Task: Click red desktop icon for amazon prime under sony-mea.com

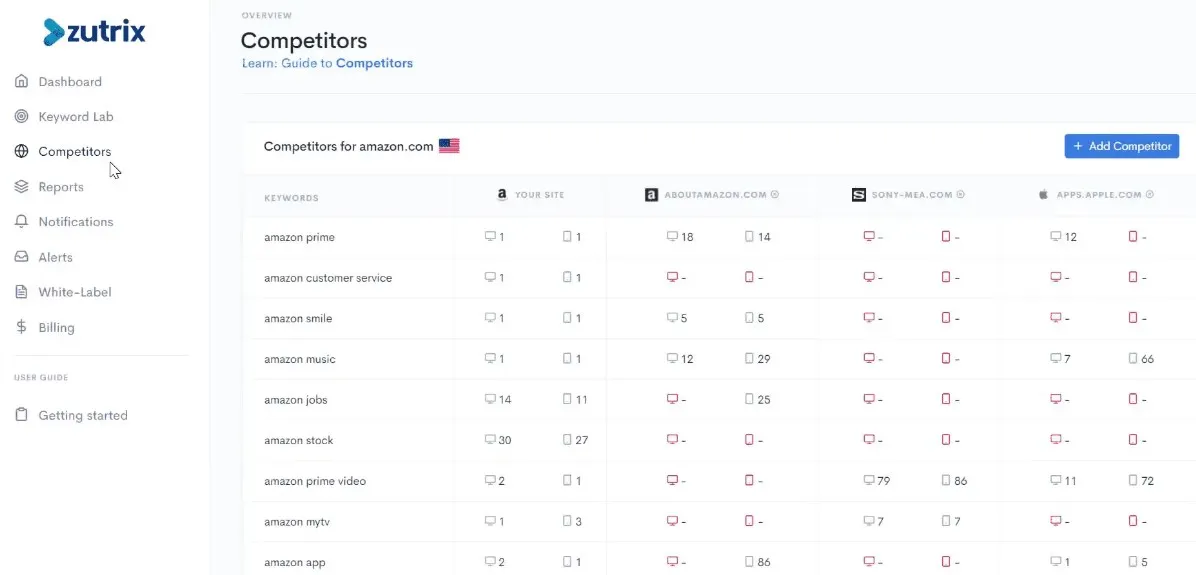Action: [869, 236]
